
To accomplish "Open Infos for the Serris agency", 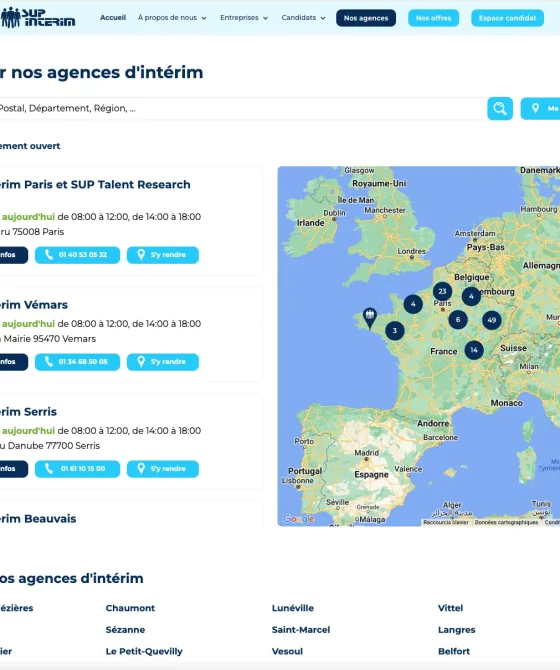I will point(13,469).
